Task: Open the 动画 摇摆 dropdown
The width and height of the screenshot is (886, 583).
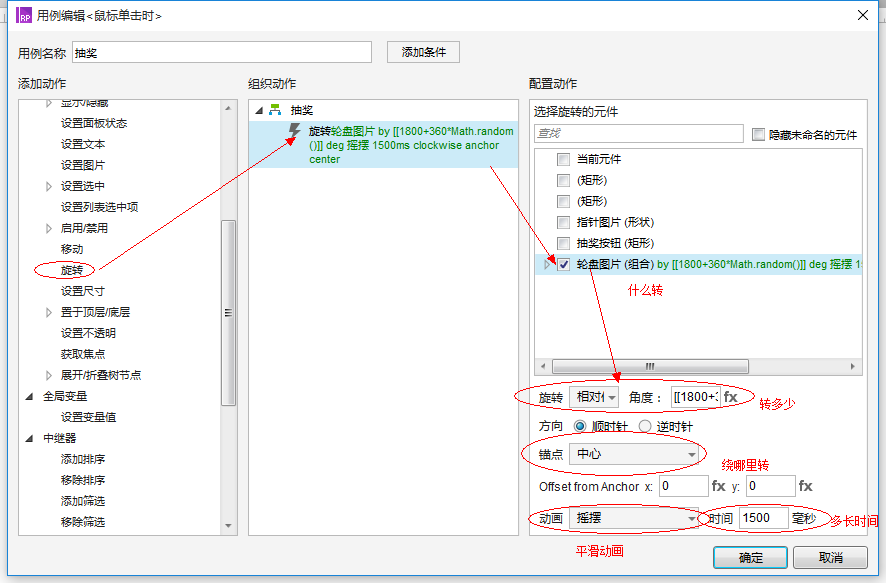Action: (x=634, y=518)
